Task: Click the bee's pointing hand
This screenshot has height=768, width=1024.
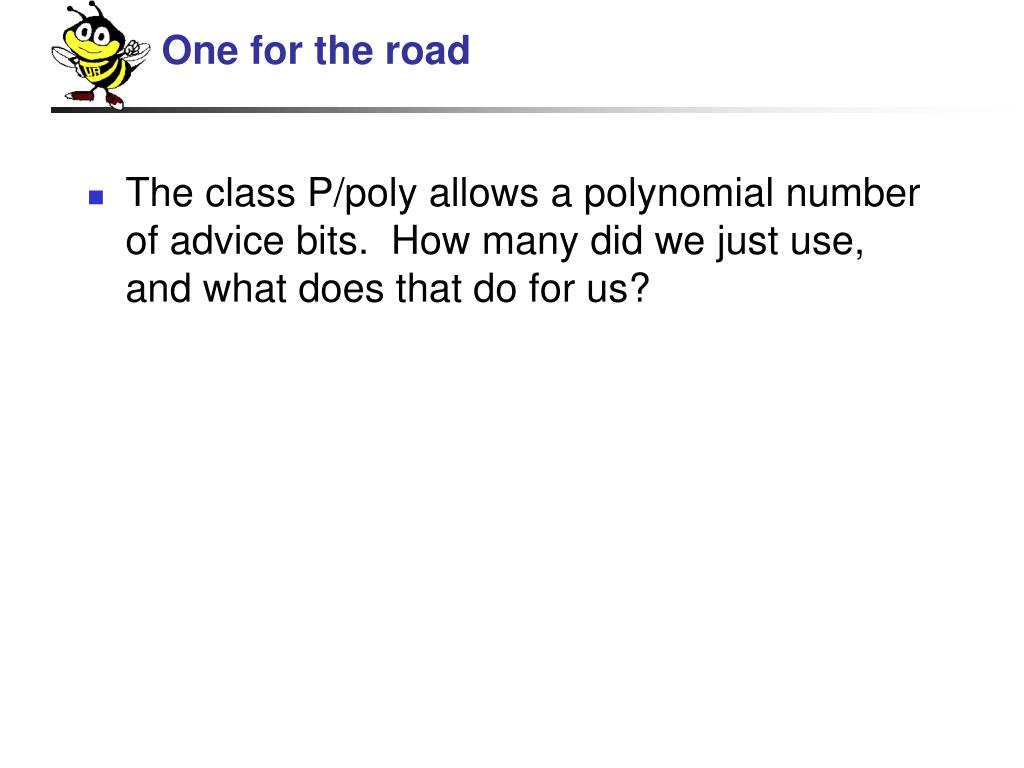Action: [x=133, y=49]
